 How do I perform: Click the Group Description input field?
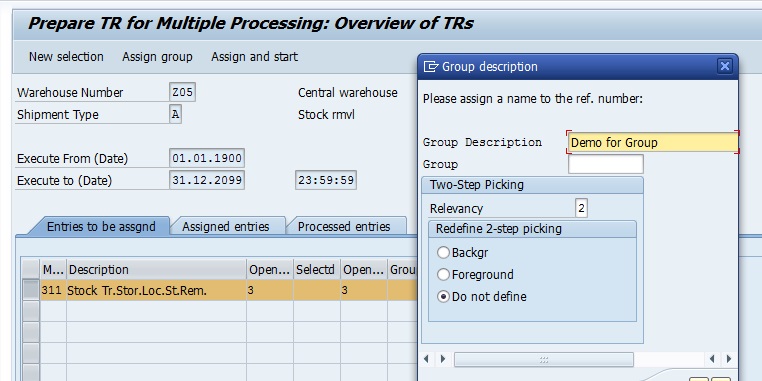[653, 142]
